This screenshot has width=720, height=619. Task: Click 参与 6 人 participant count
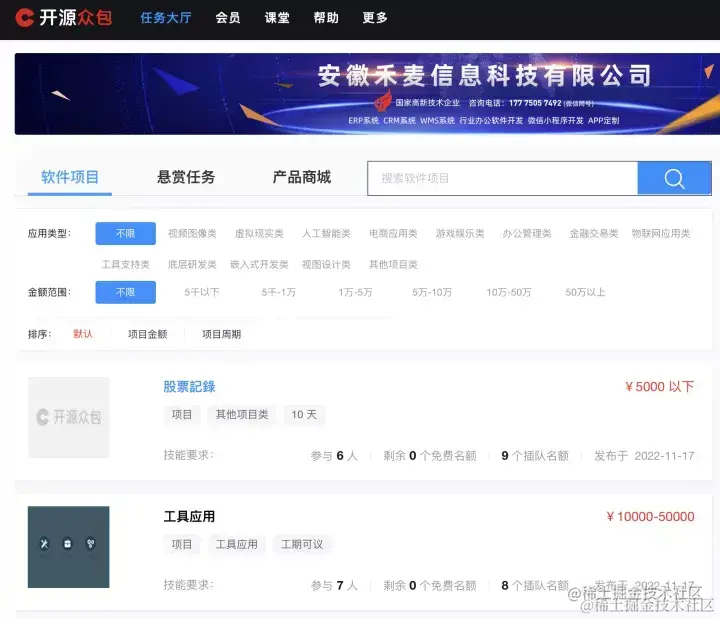pyautogui.click(x=334, y=456)
